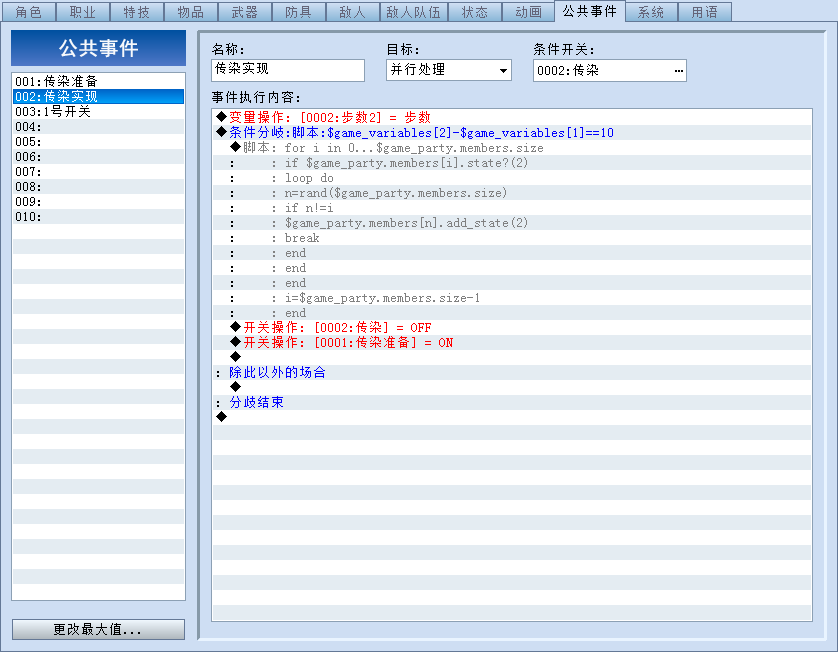Select the 物品 tab
Screen dimensions: 838x652
pyautogui.click(x=190, y=12)
